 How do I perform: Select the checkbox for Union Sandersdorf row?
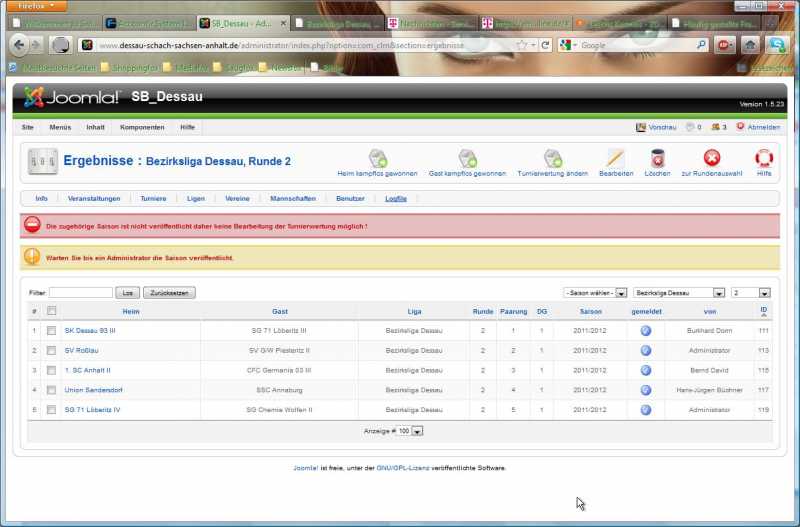[x=51, y=389]
